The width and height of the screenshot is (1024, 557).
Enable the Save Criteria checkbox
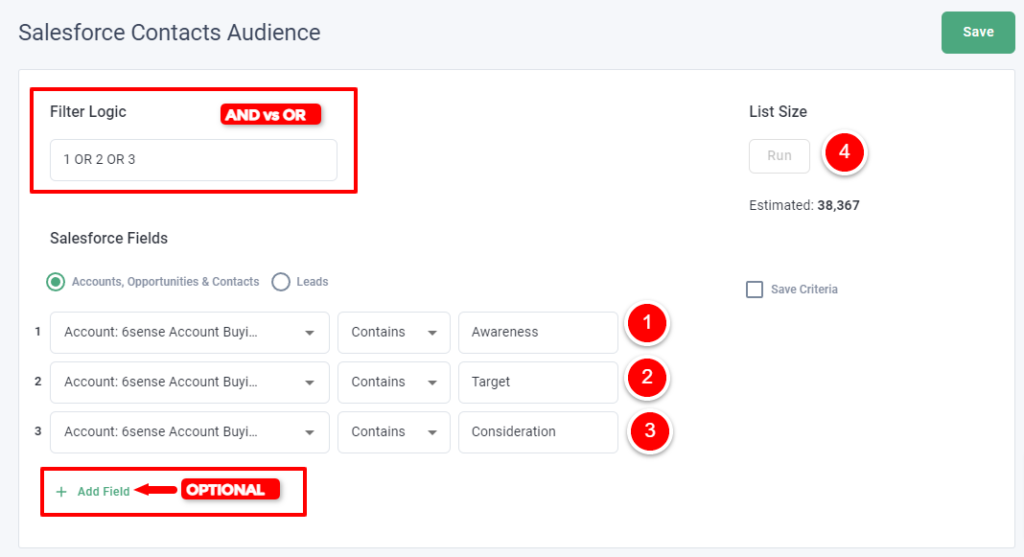coord(754,289)
